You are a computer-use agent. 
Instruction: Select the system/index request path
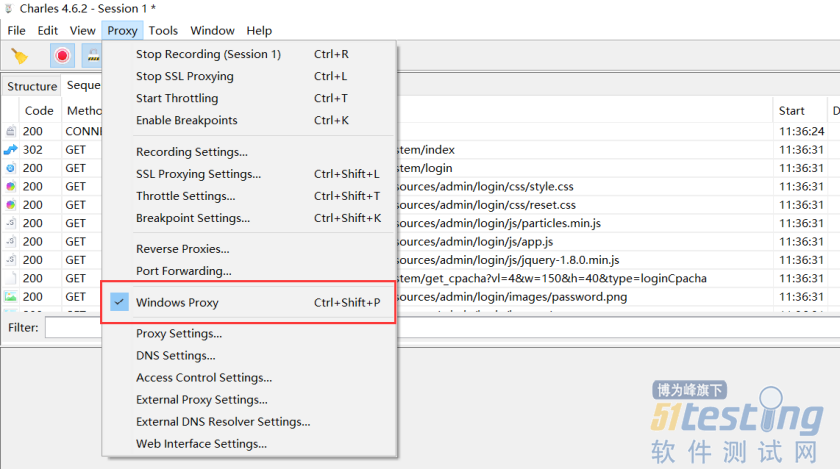tap(426, 150)
